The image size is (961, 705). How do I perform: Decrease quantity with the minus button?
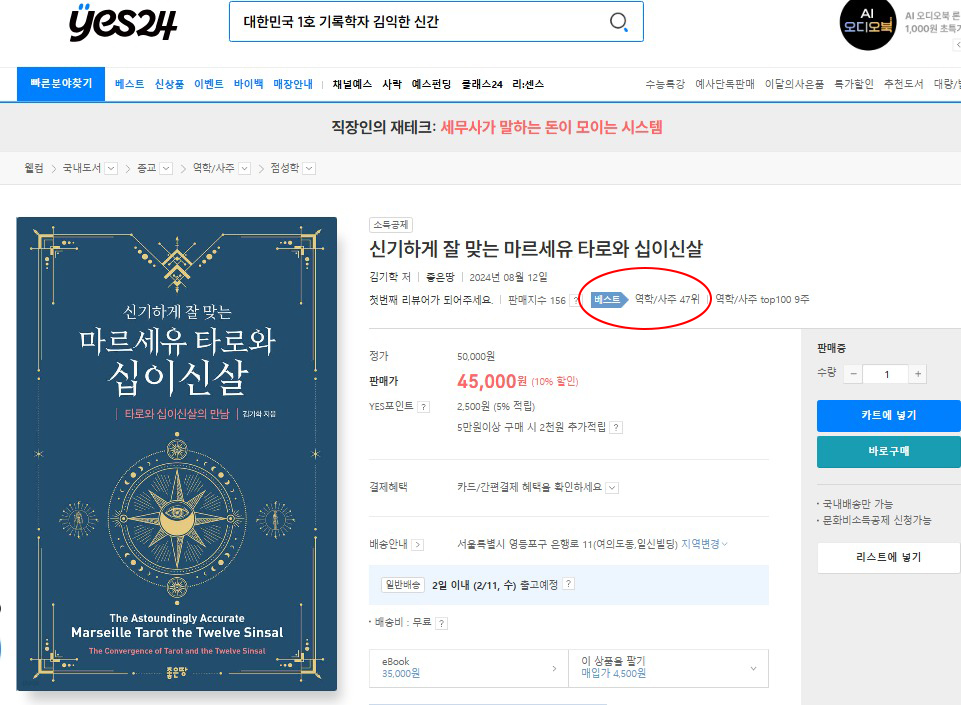coord(853,374)
